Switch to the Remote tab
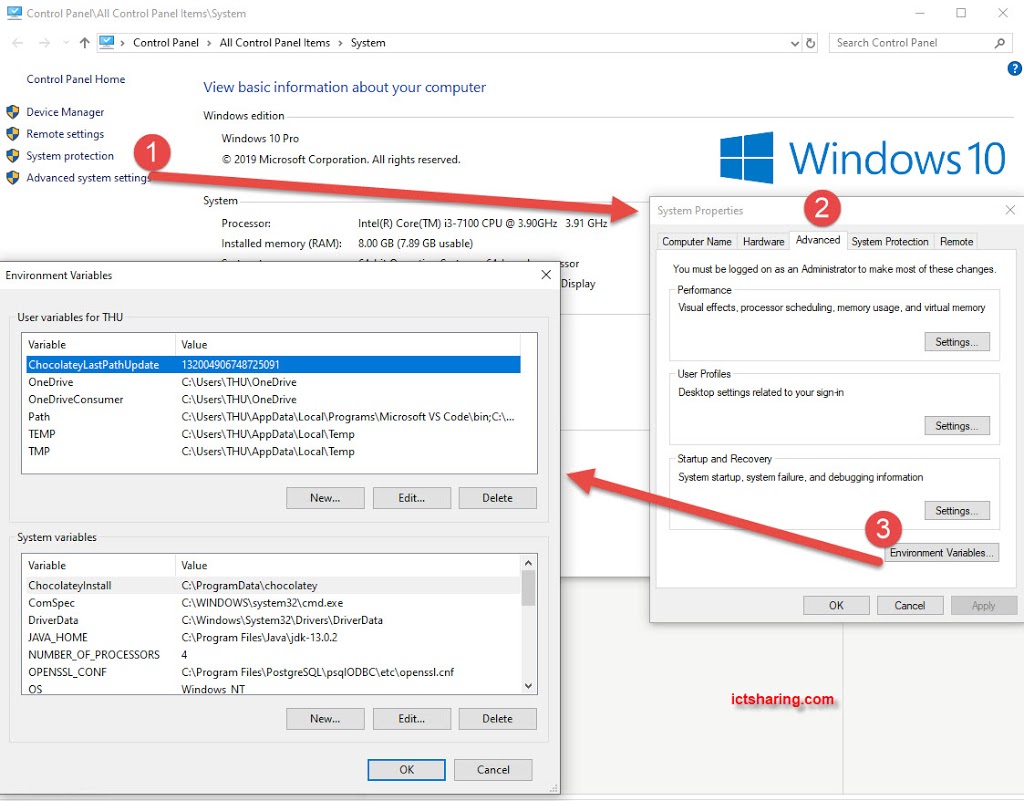Image resolution: width=1024 pixels, height=801 pixels. click(956, 242)
